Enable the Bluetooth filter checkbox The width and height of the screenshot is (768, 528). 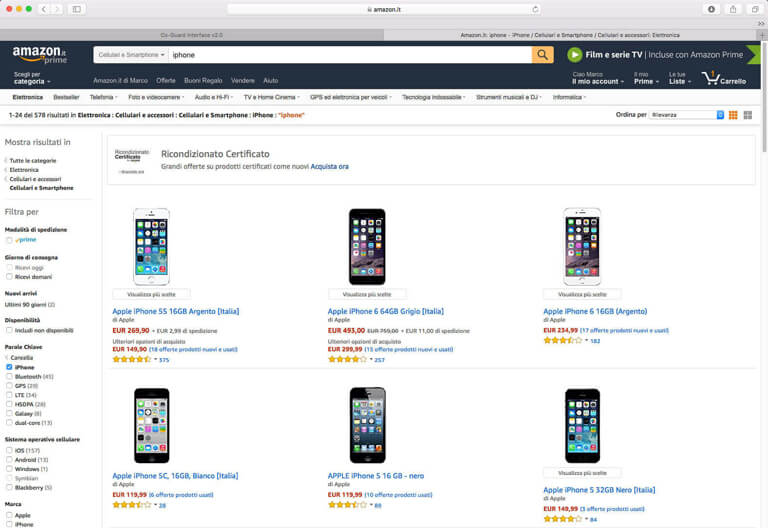pyautogui.click(x=9, y=377)
